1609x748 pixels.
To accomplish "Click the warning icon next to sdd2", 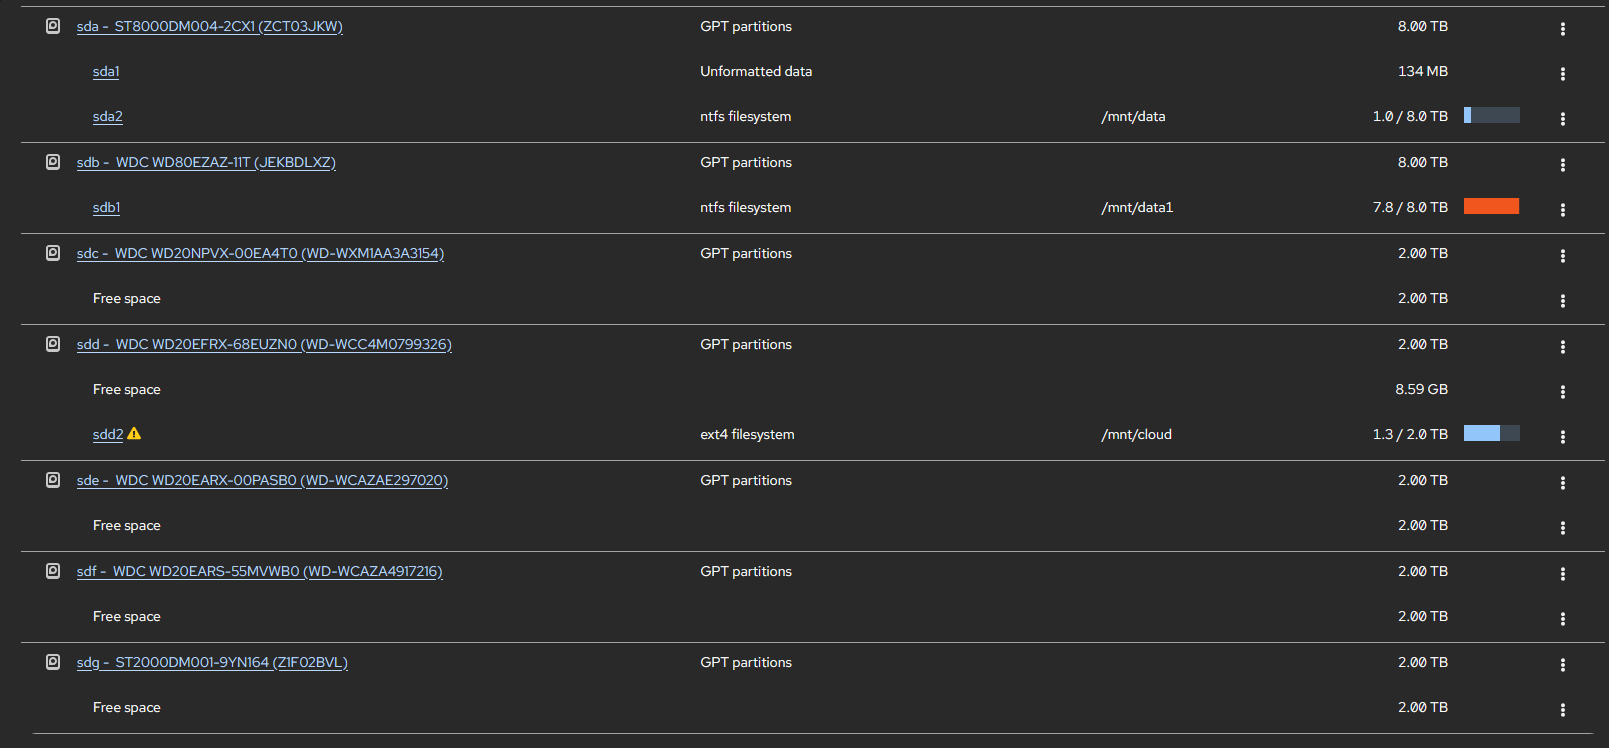I will 134,434.
